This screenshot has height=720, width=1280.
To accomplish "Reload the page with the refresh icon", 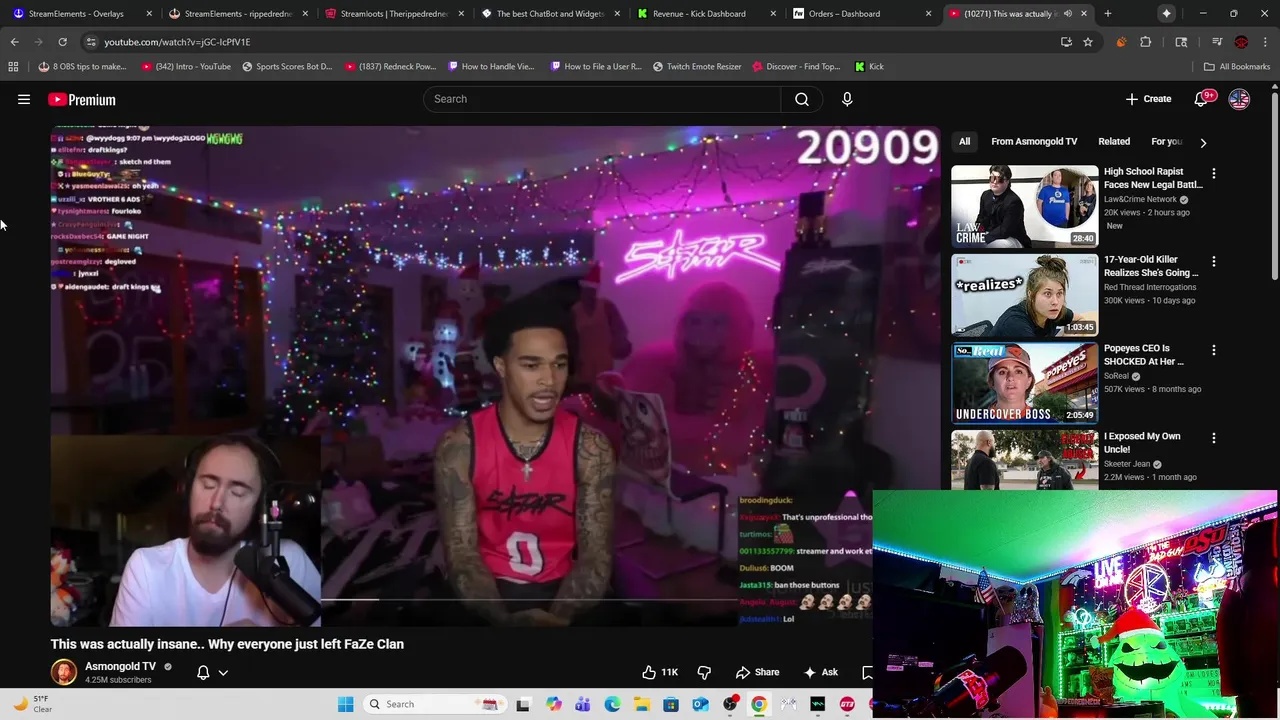I will pyautogui.click(x=62, y=42).
